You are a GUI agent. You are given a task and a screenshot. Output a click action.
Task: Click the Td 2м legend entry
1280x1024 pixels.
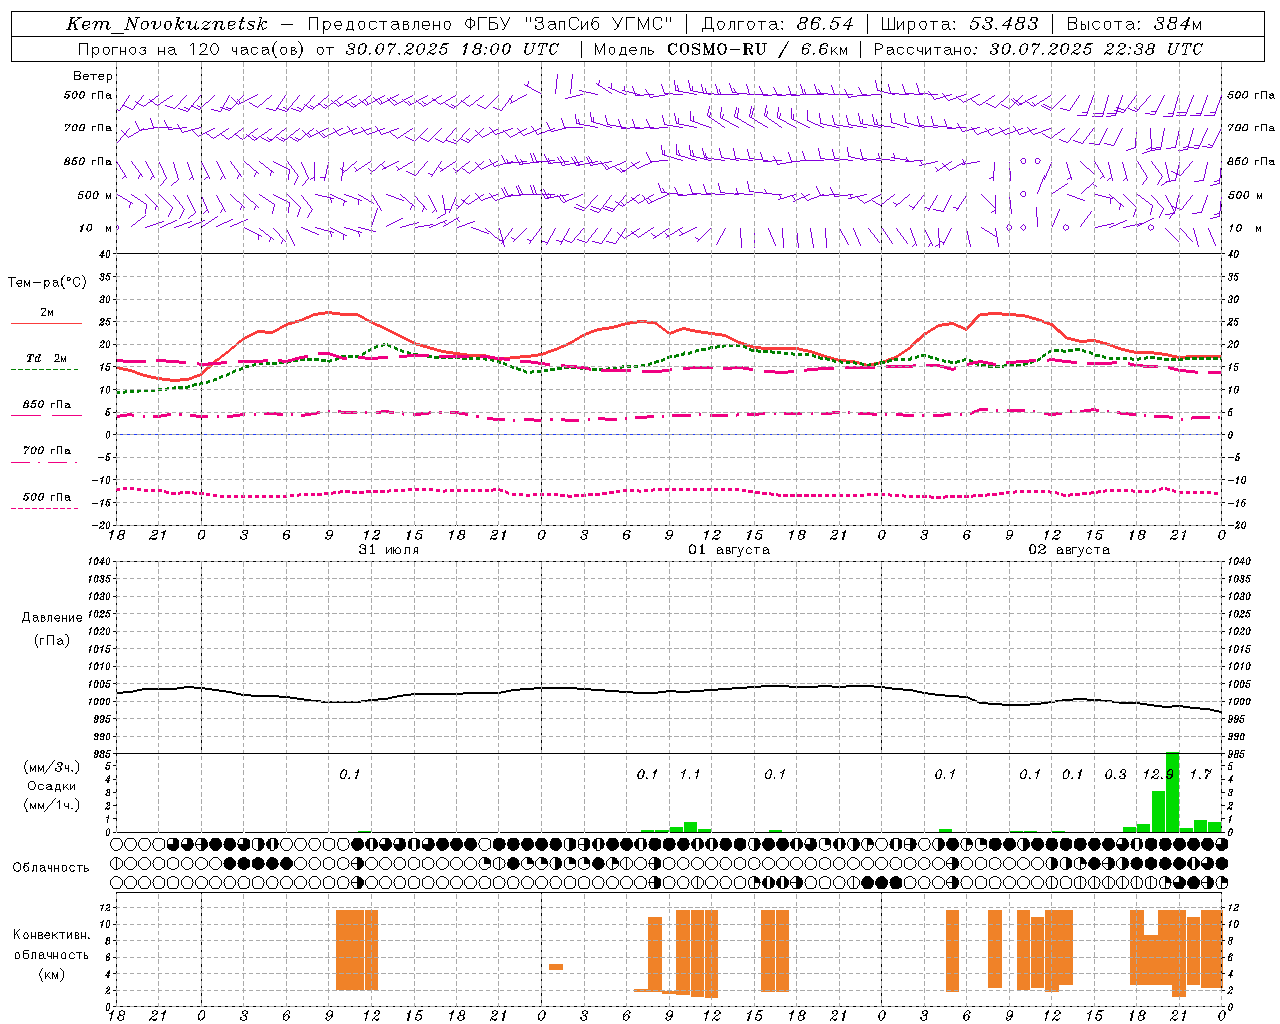click(x=46, y=358)
